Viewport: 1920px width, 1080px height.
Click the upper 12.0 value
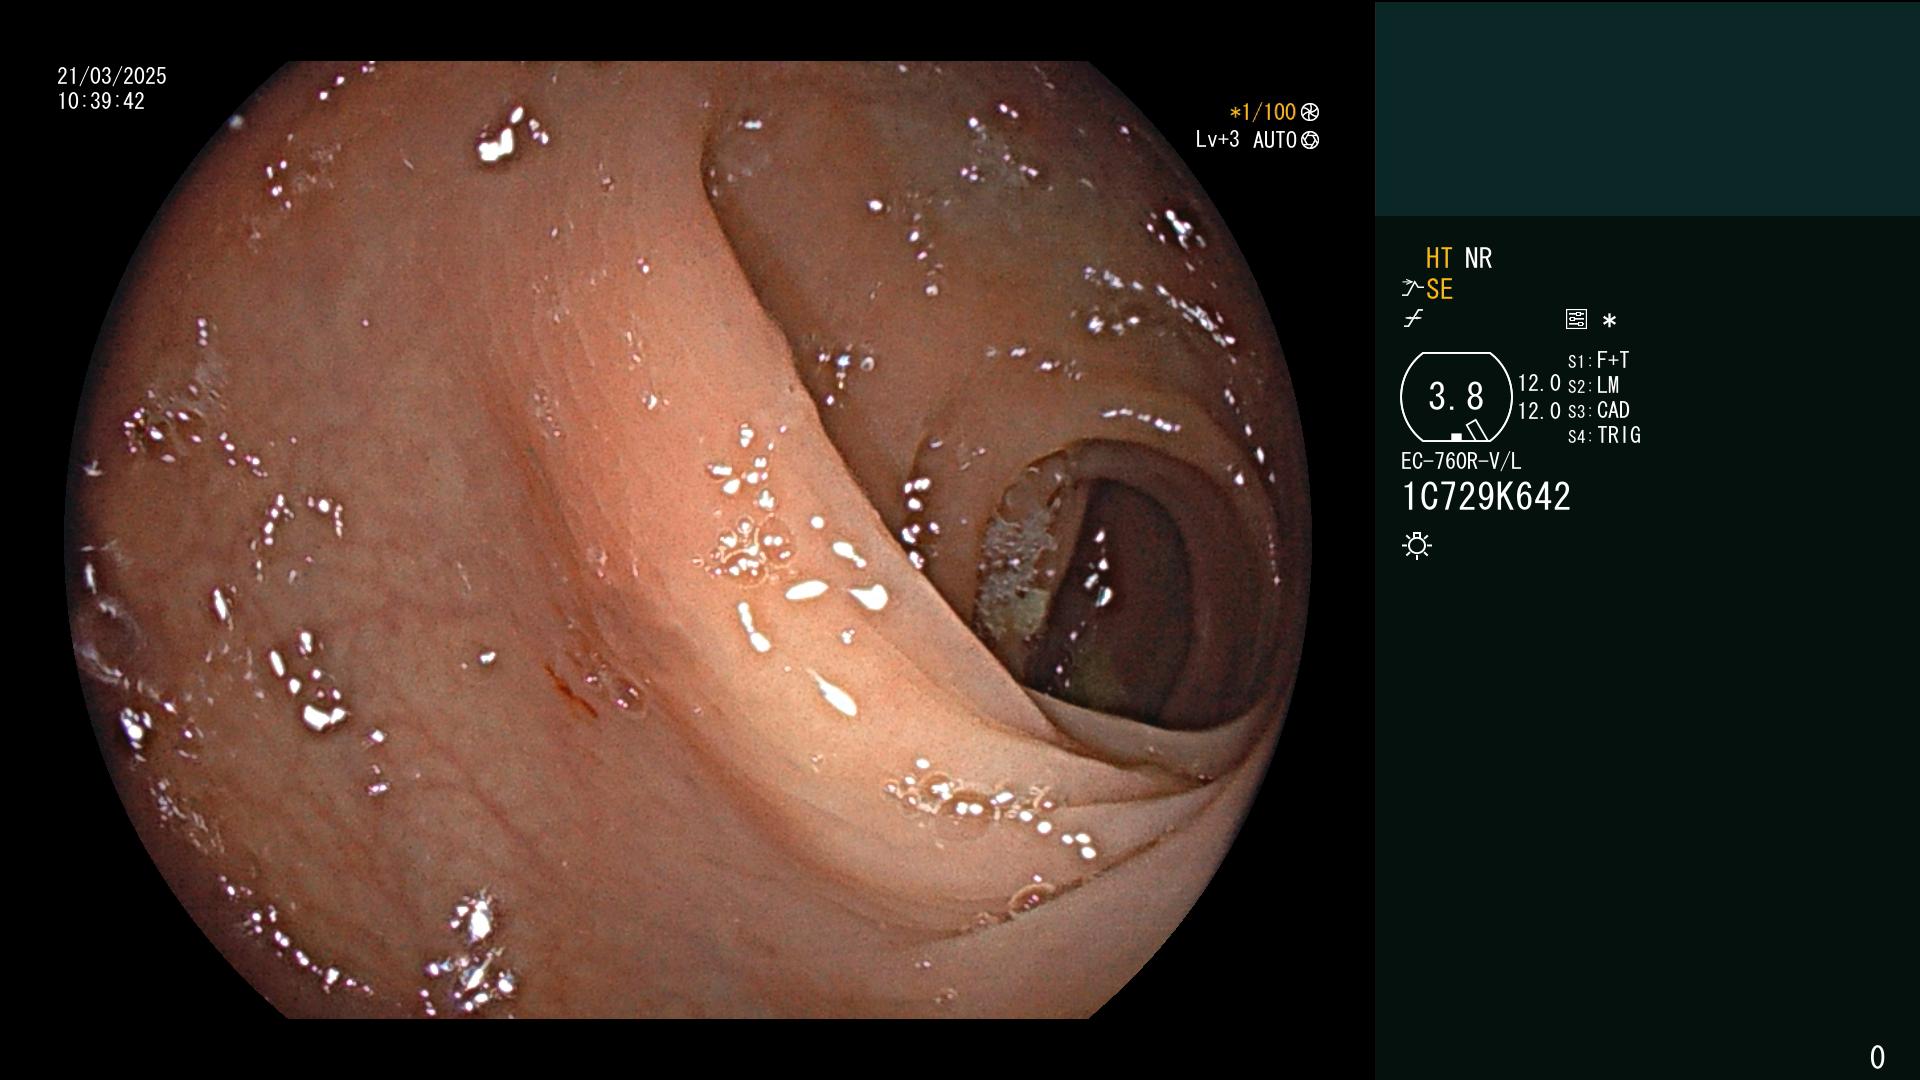click(1539, 383)
